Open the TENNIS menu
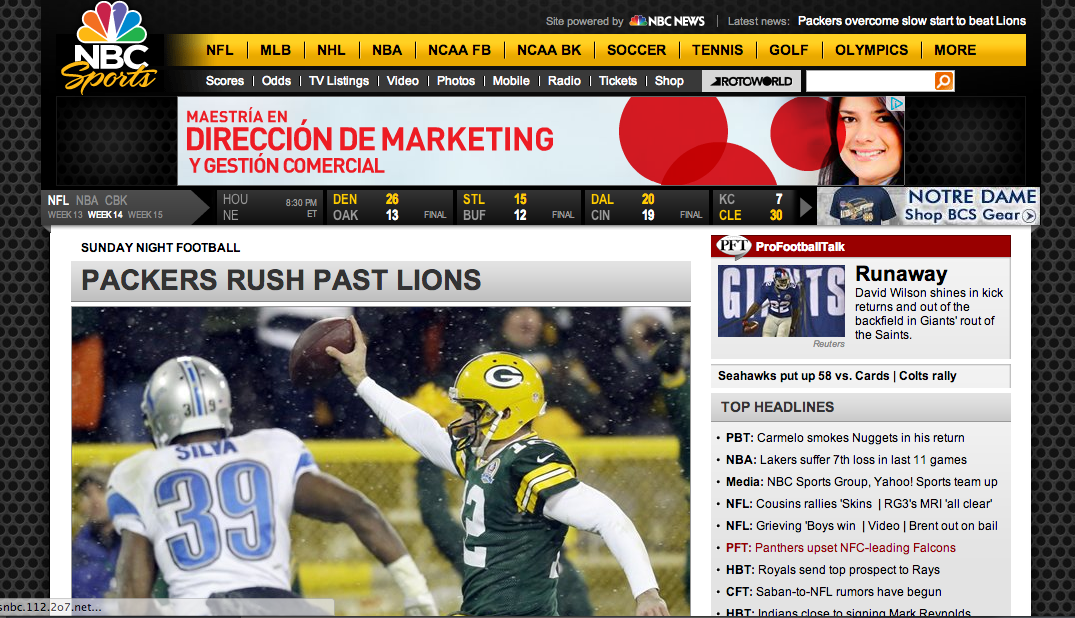The image size is (1075, 618). coord(717,50)
